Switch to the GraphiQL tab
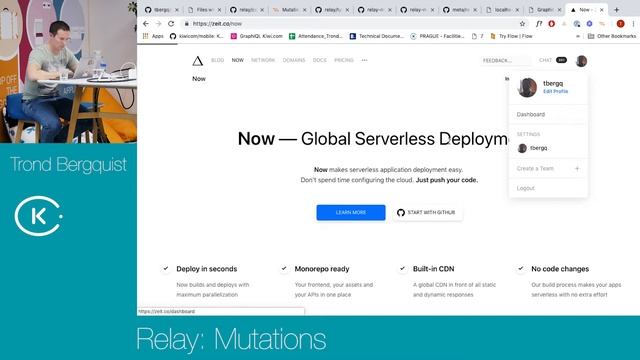This screenshot has height=360, width=640. (x=545, y=9)
